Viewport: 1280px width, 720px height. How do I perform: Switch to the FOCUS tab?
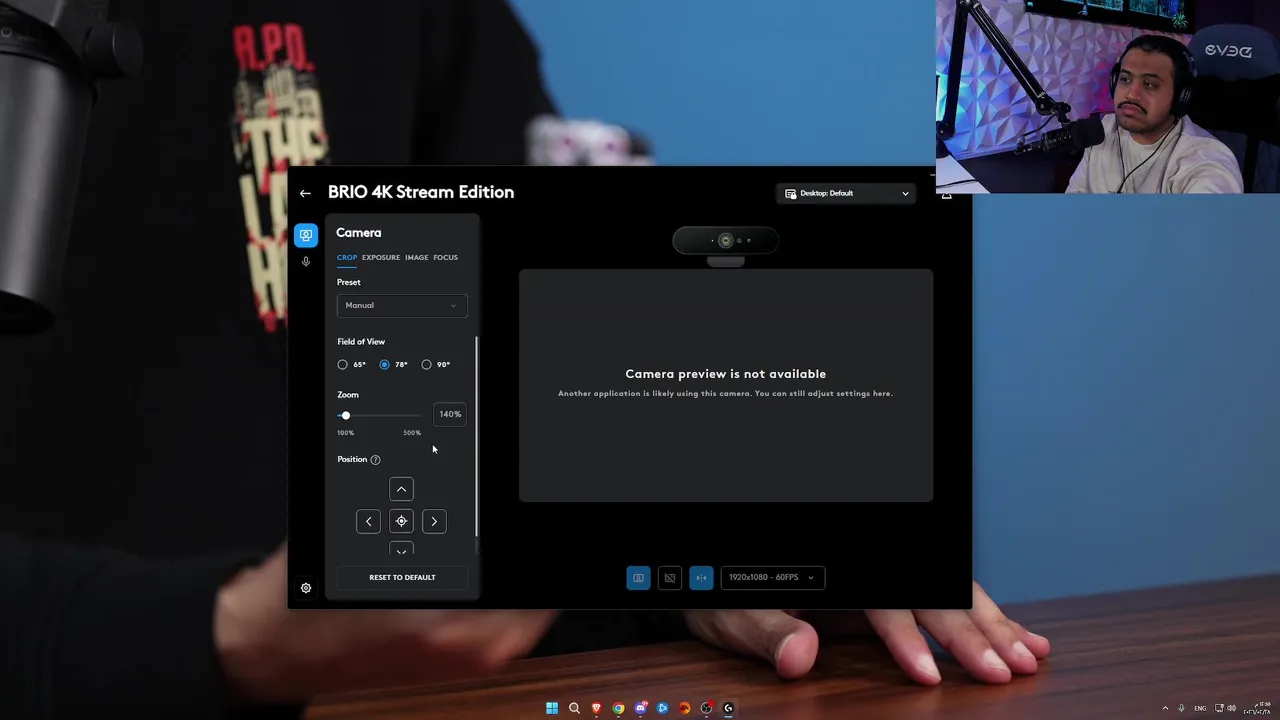(446, 258)
